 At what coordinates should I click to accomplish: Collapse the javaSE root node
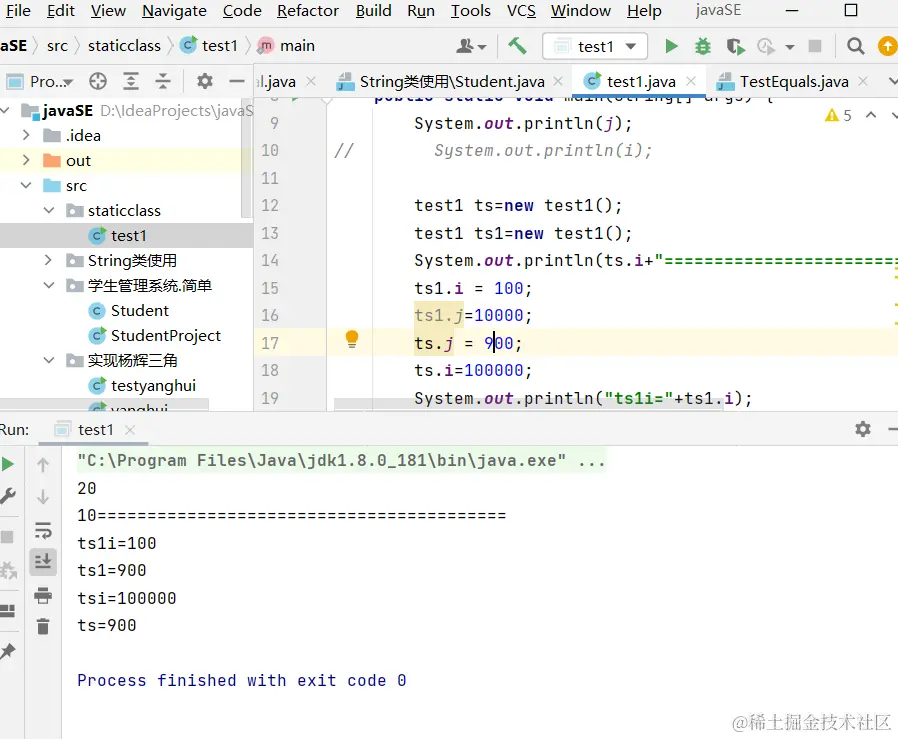[x=5, y=110]
